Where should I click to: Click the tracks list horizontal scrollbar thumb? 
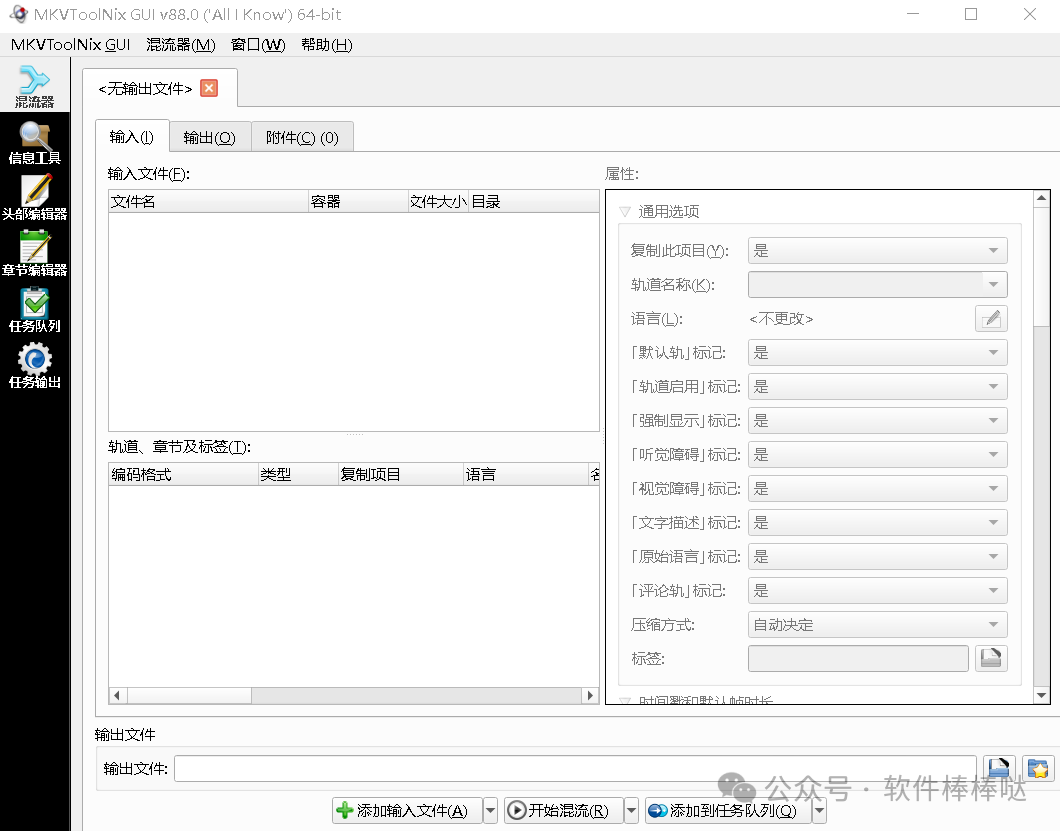click(x=189, y=696)
